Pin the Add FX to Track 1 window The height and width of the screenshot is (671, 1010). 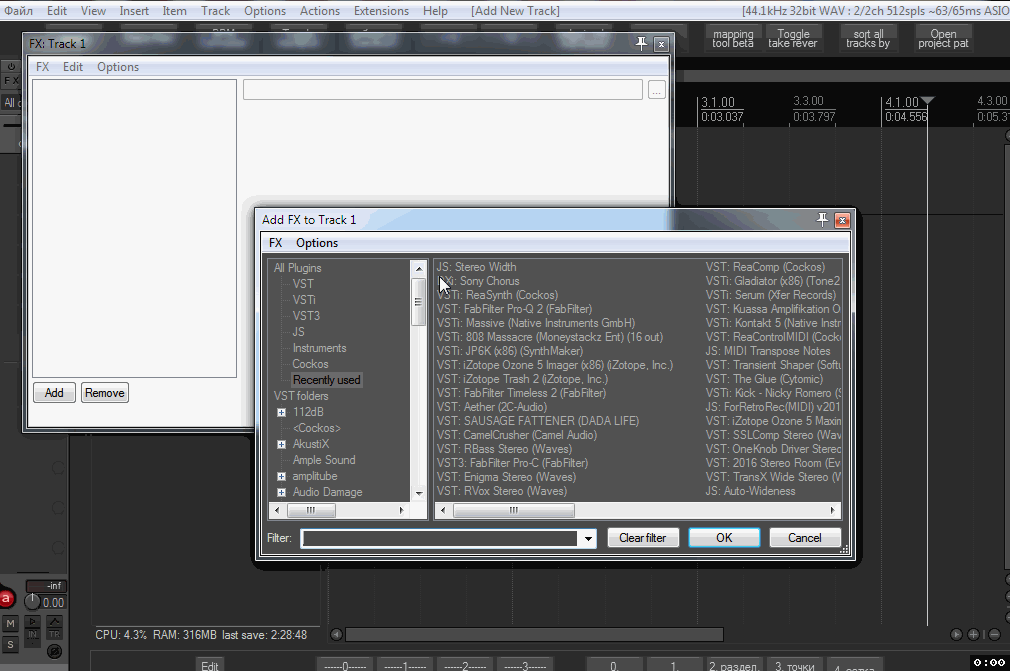pos(823,220)
